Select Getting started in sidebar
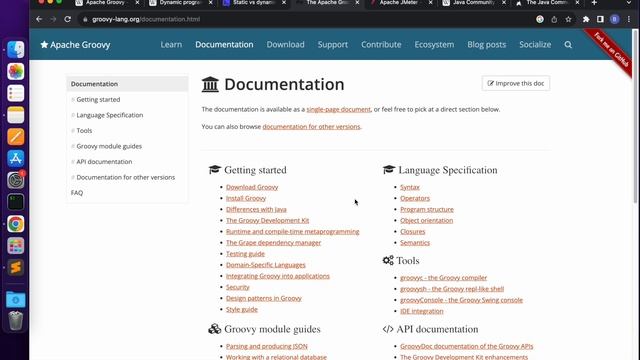This screenshot has width=640, height=360. (98, 99)
